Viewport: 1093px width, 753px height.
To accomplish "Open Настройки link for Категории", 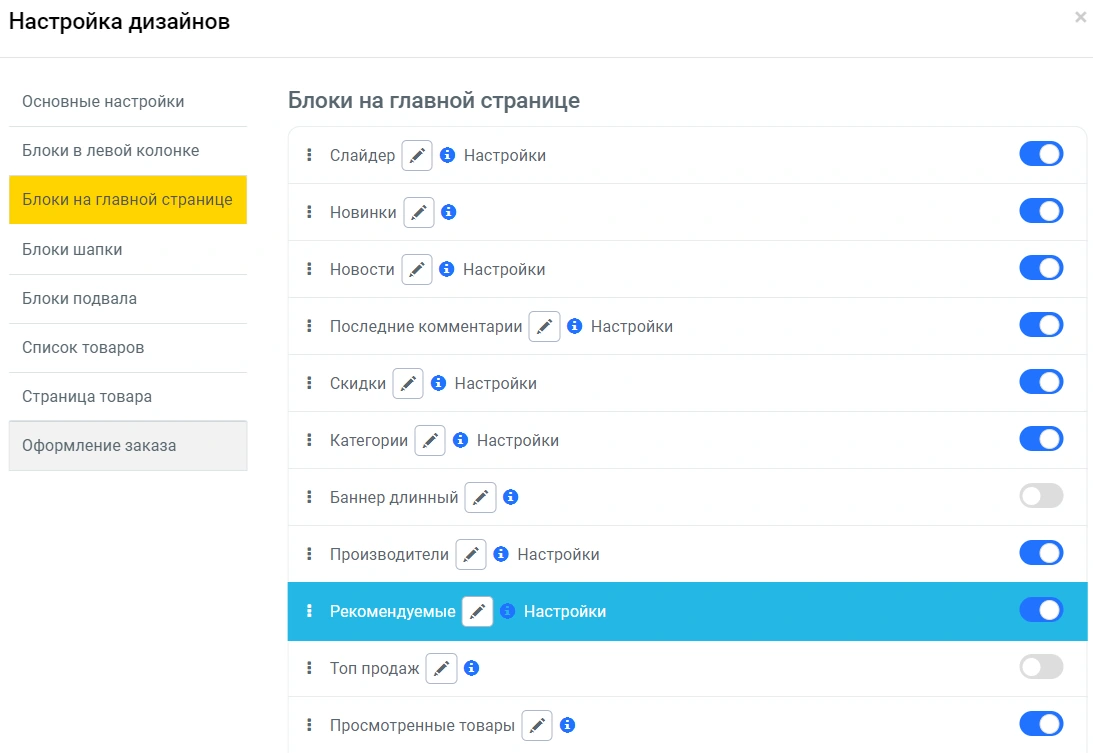I will [517, 441].
